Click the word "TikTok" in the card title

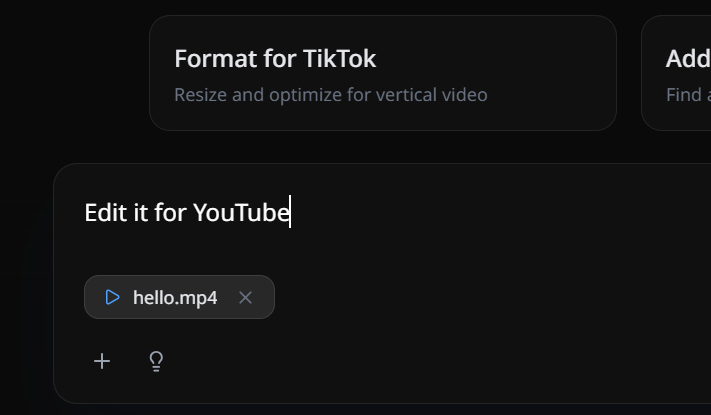point(339,59)
